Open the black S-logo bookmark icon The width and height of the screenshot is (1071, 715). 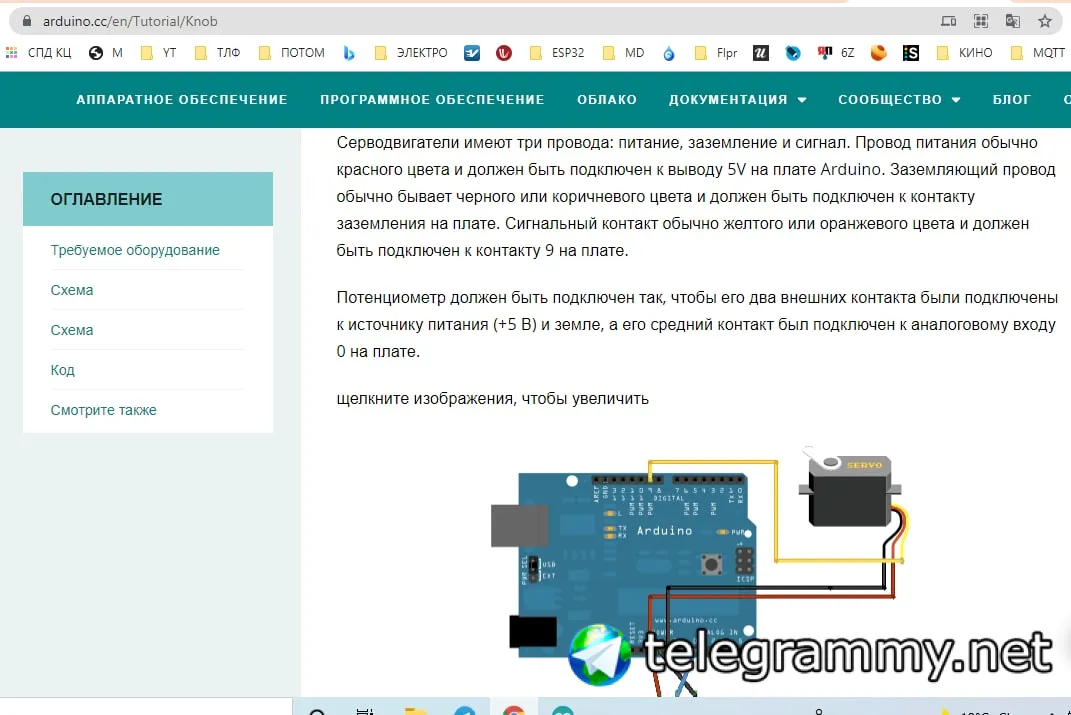tap(910, 53)
